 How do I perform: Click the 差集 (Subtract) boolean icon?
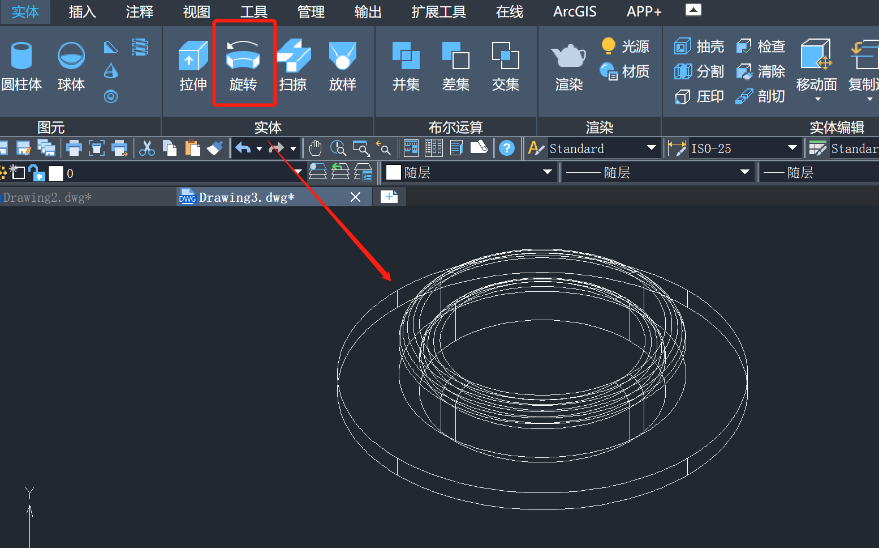pos(456,66)
